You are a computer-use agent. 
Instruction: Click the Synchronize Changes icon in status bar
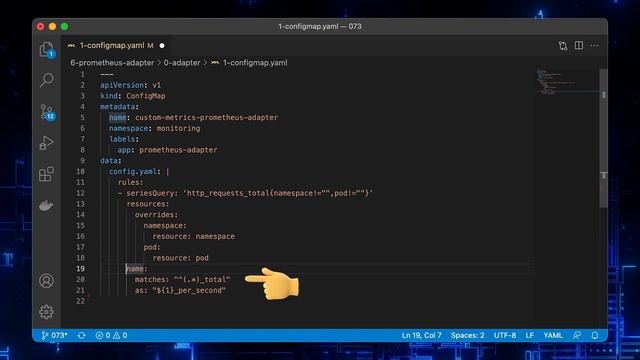pyautogui.click(x=82, y=335)
